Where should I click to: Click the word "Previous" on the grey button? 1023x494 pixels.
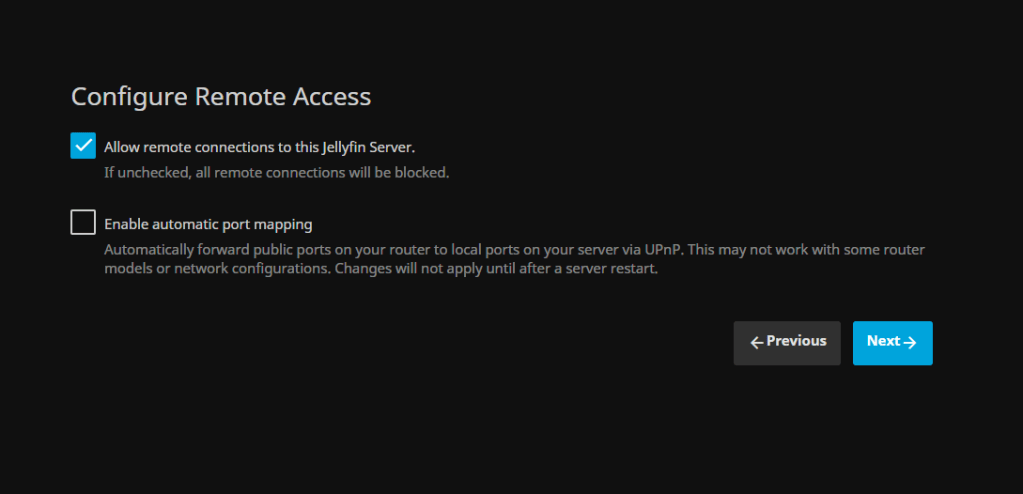[796, 342]
